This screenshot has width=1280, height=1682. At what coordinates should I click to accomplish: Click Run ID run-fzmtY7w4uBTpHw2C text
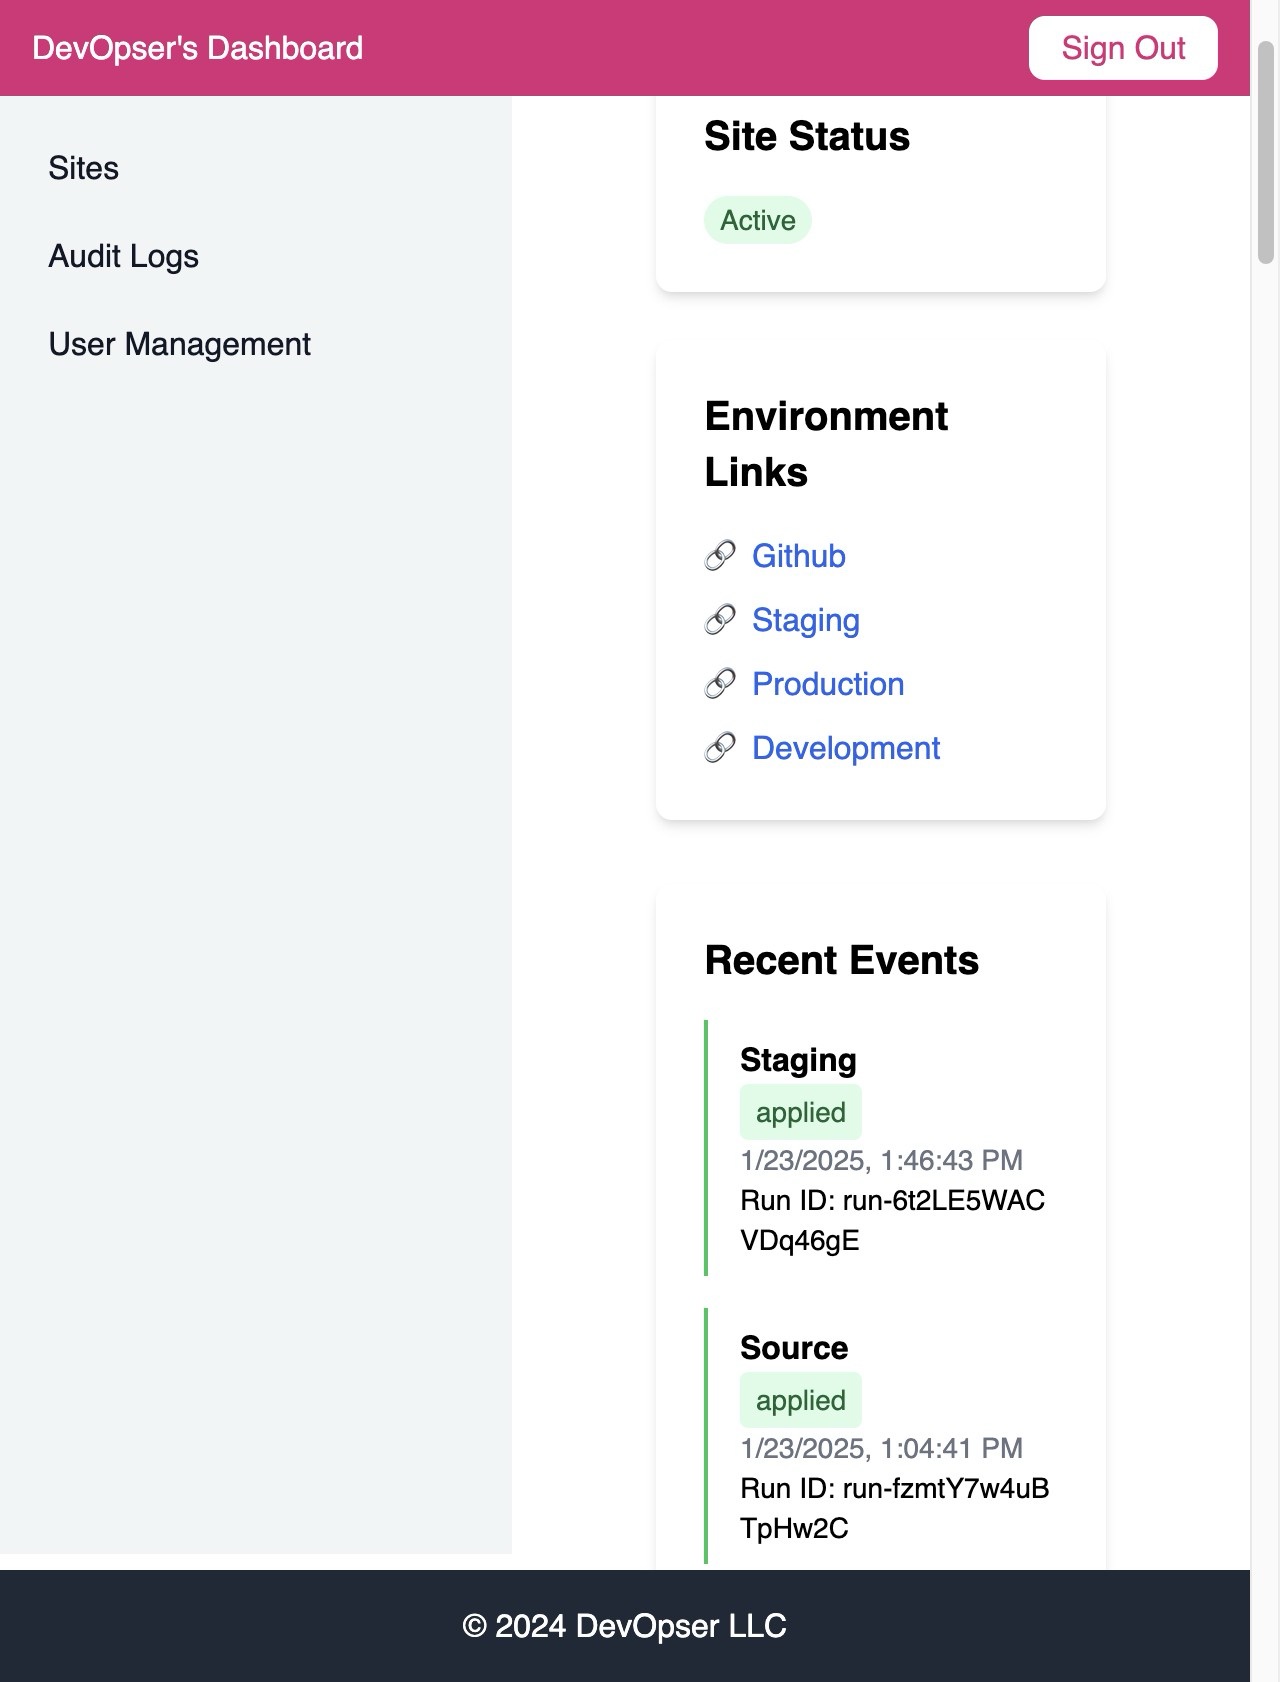pos(895,1508)
